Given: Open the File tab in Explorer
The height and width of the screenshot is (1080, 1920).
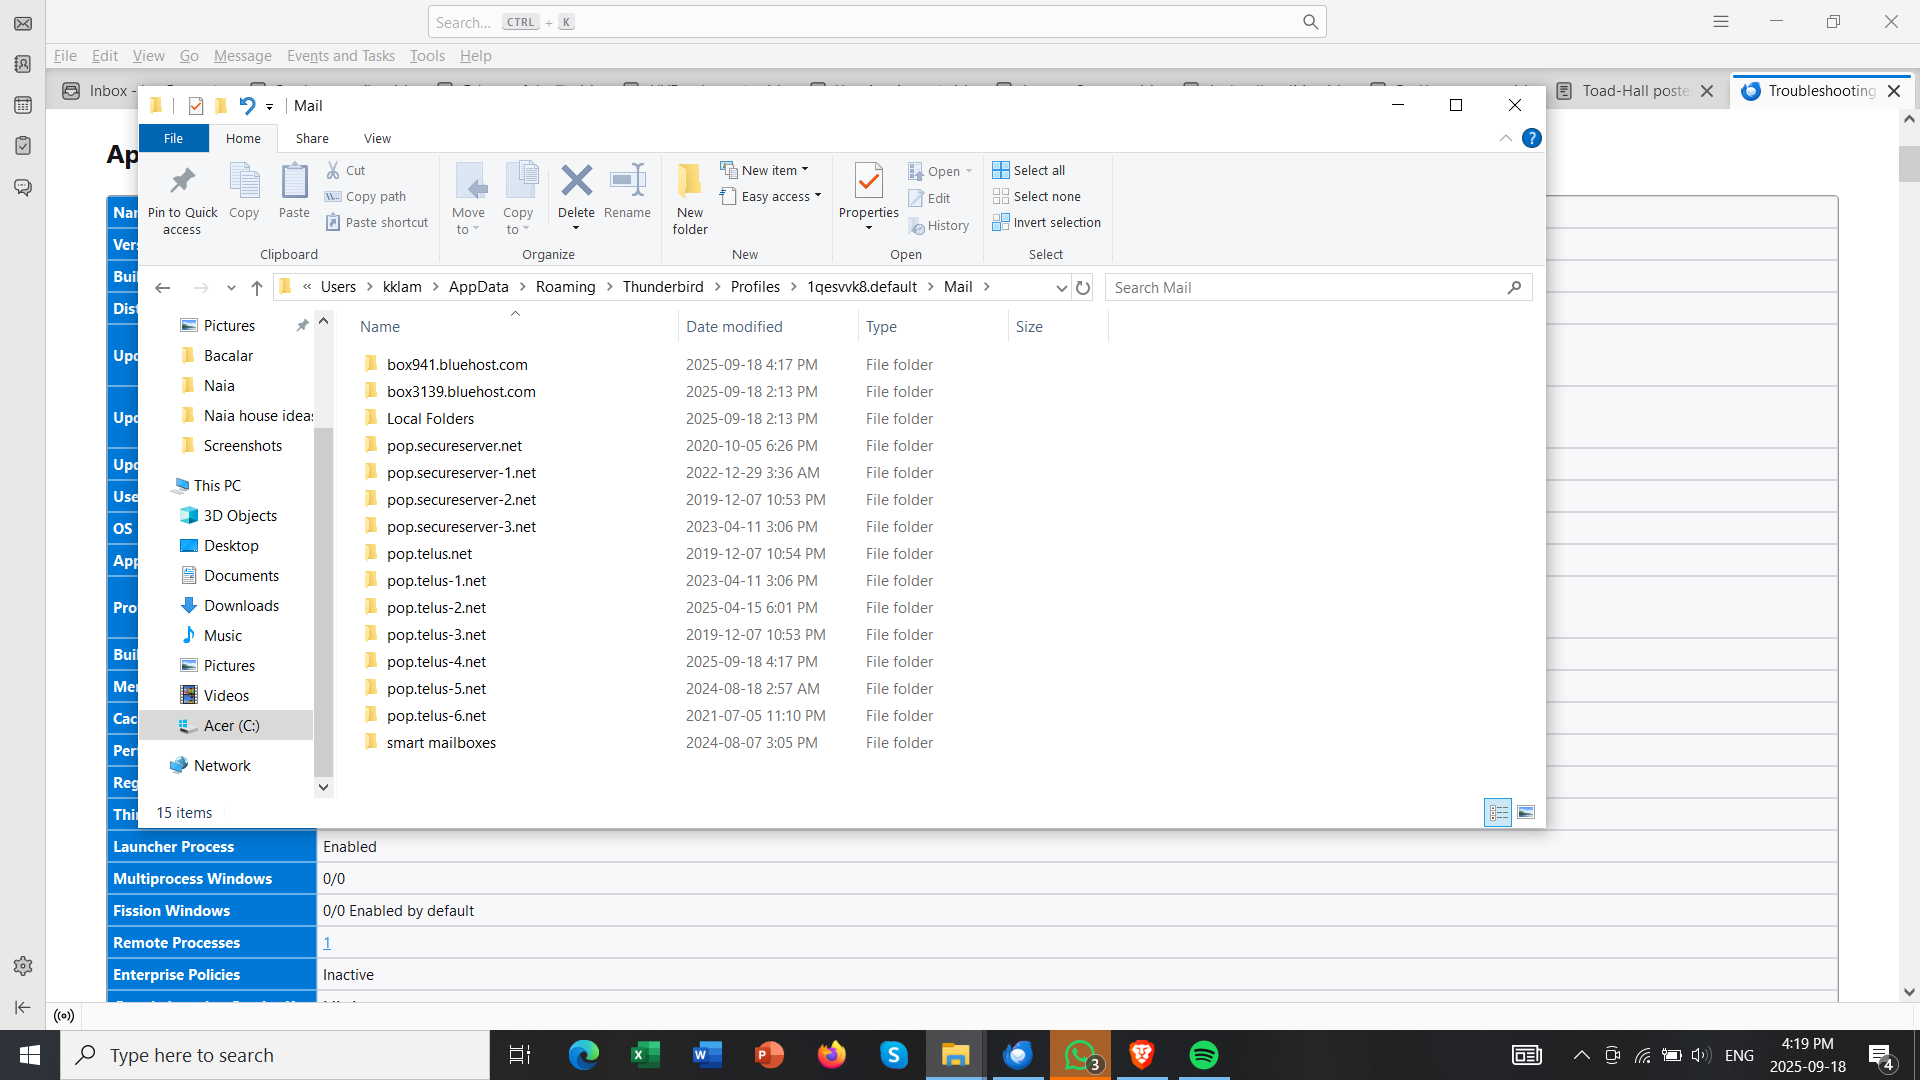Looking at the screenshot, I should [x=173, y=139].
